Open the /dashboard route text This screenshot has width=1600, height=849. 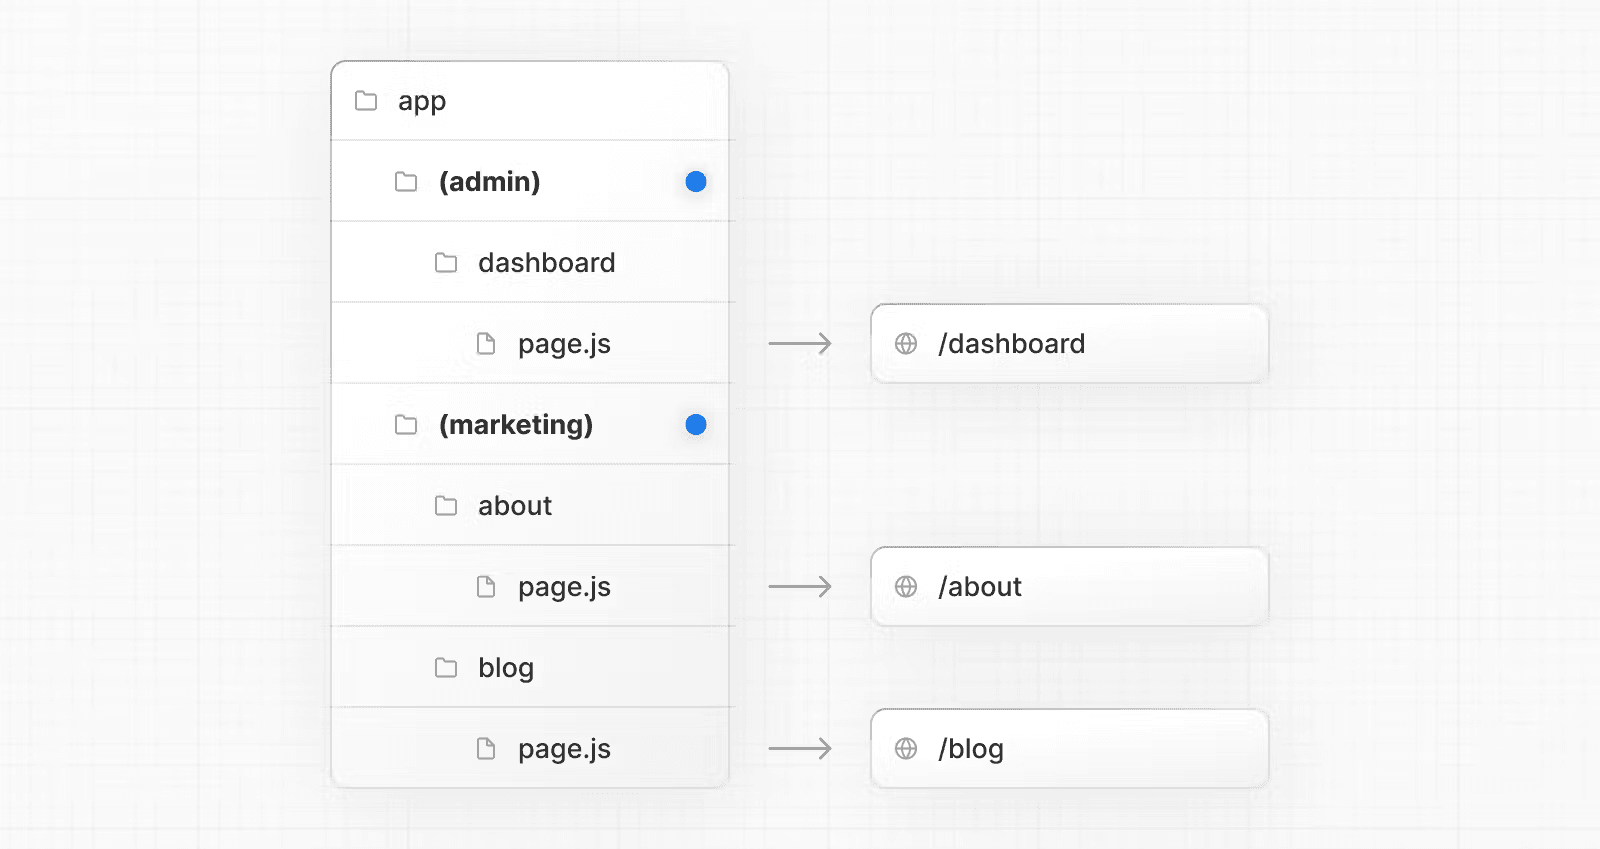[x=1011, y=344]
